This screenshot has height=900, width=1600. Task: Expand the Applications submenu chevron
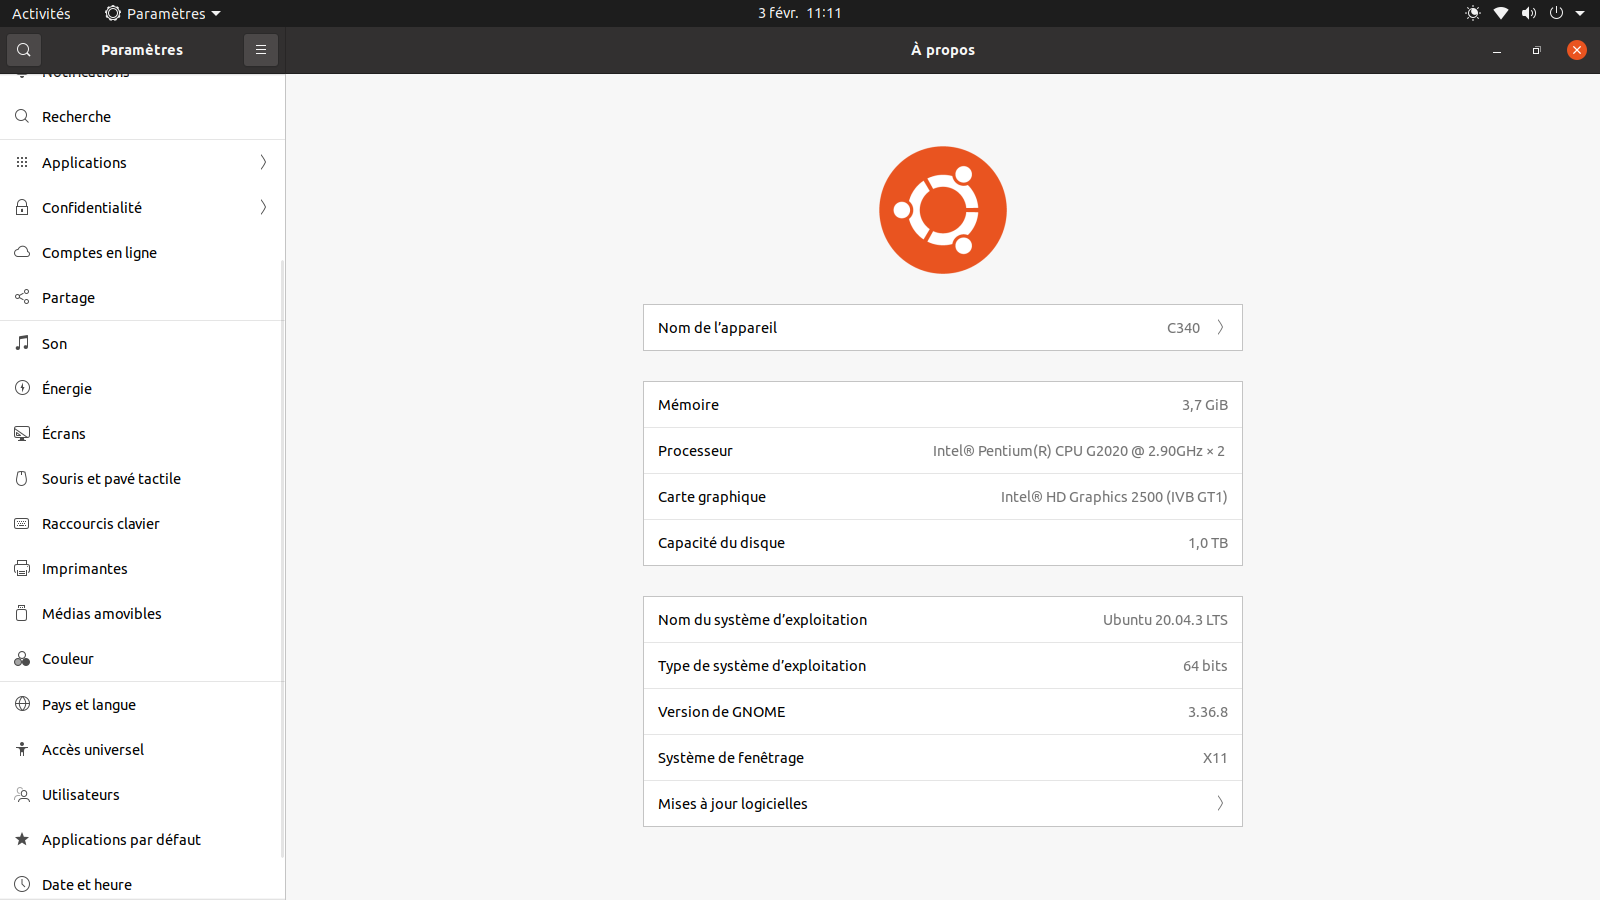263,162
